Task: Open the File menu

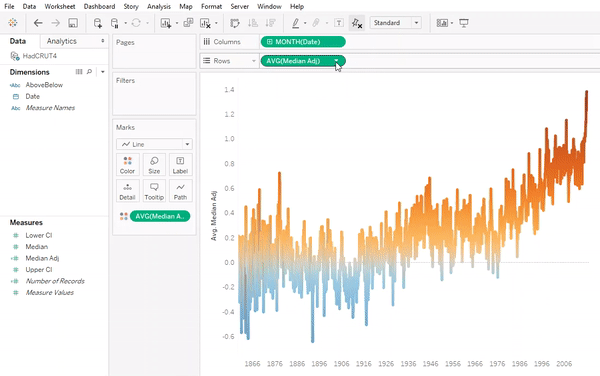Action: pyautogui.click(x=9, y=7)
